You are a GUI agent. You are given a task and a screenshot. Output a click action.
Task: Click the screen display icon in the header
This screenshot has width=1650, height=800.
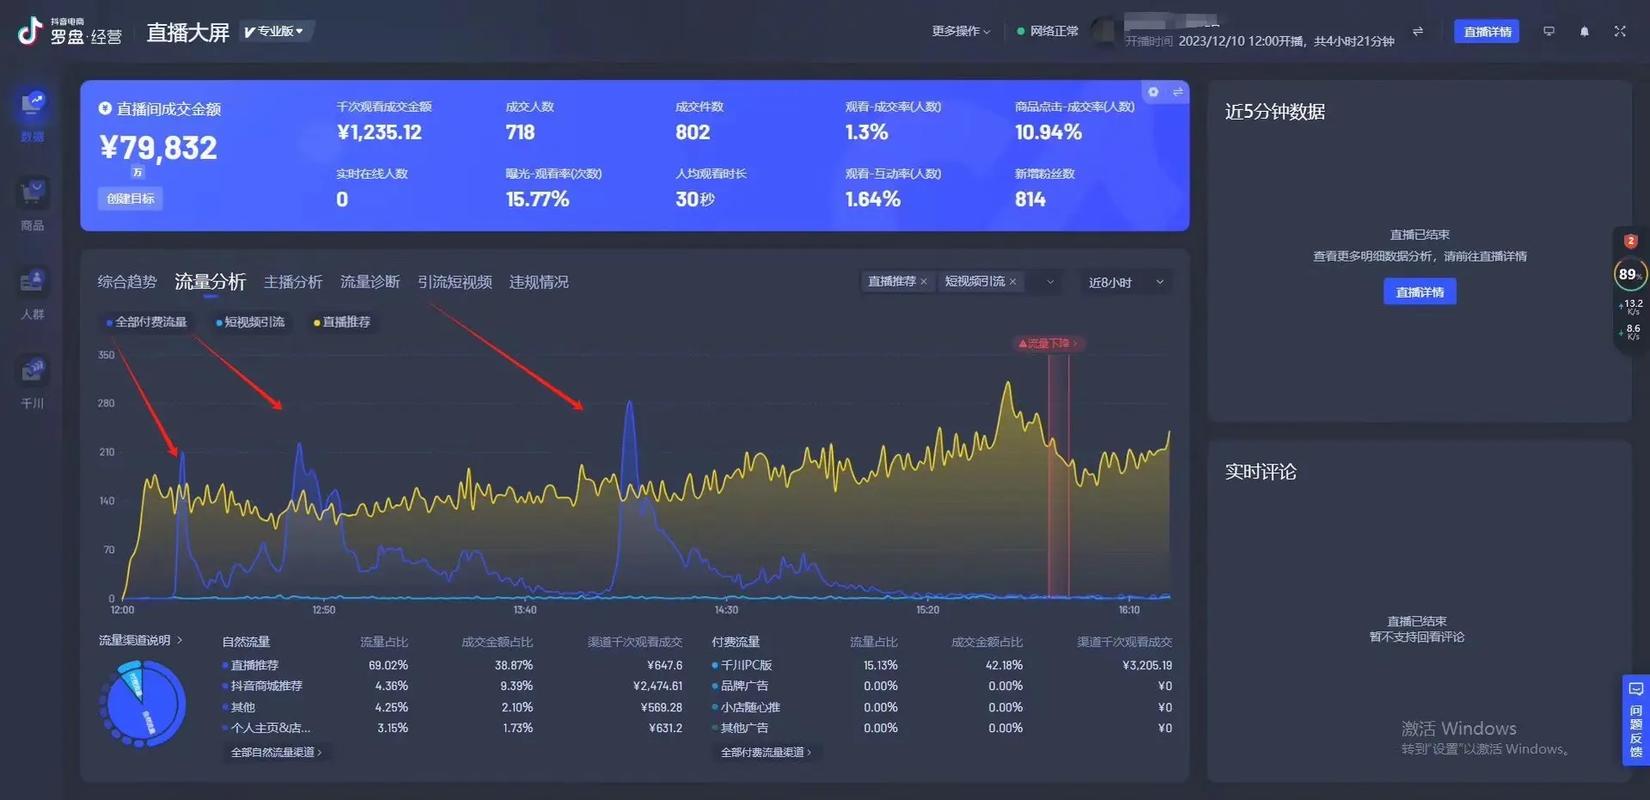point(1549,32)
